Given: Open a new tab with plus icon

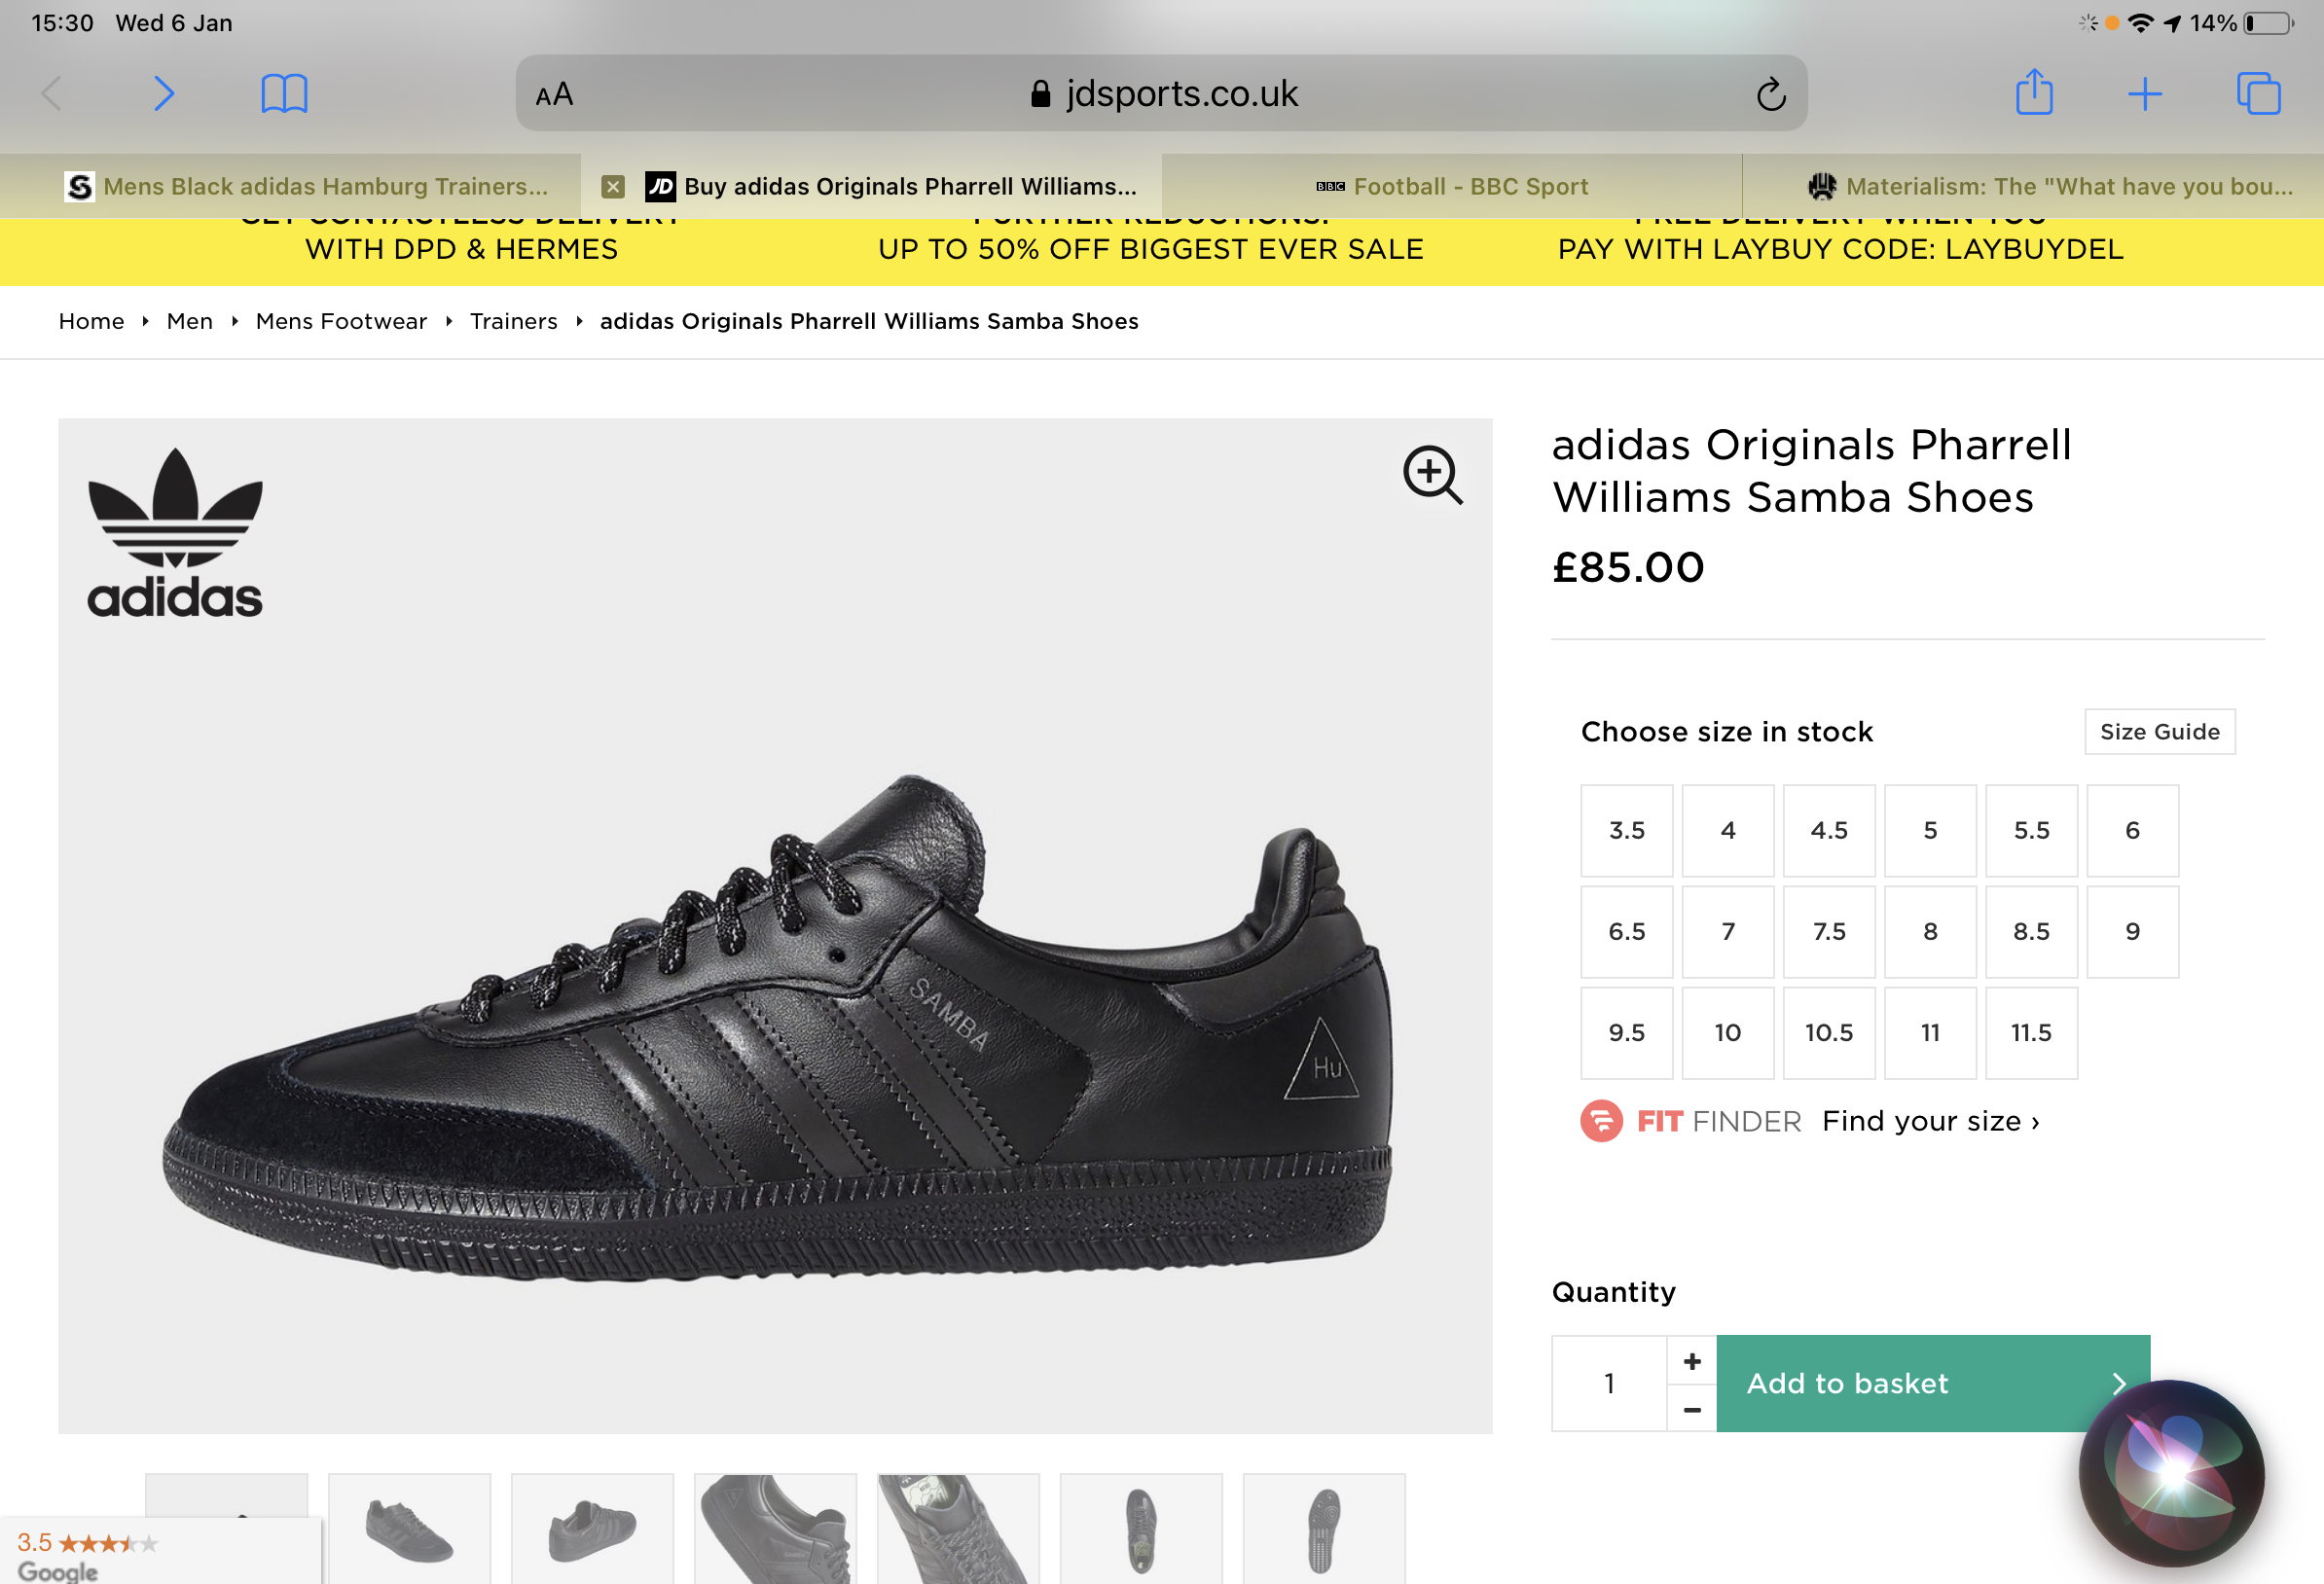Looking at the screenshot, I should [2144, 94].
